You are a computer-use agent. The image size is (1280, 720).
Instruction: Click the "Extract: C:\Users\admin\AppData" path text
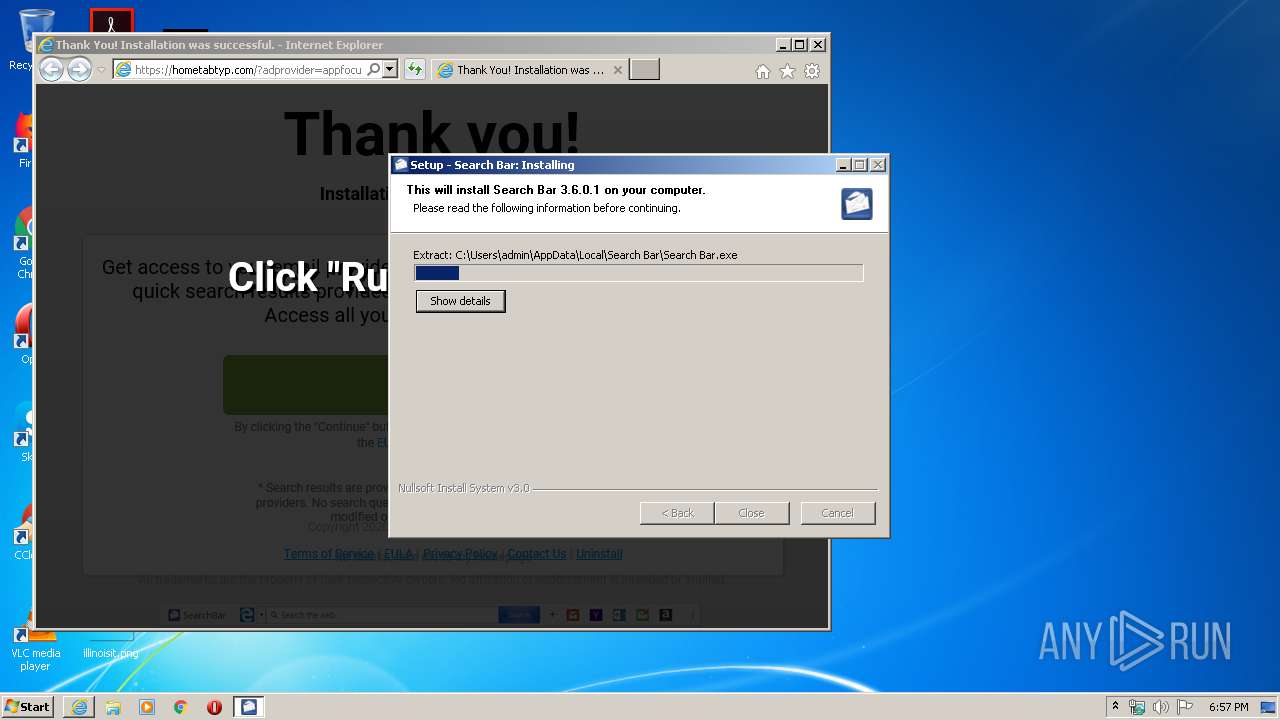575,255
